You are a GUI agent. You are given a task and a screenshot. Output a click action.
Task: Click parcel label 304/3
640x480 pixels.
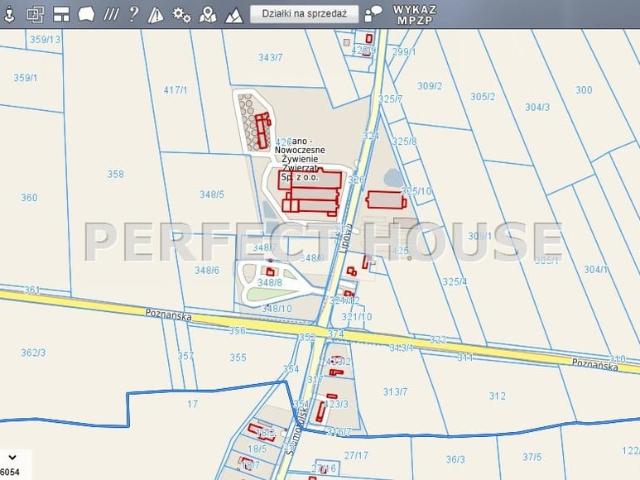click(537, 107)
